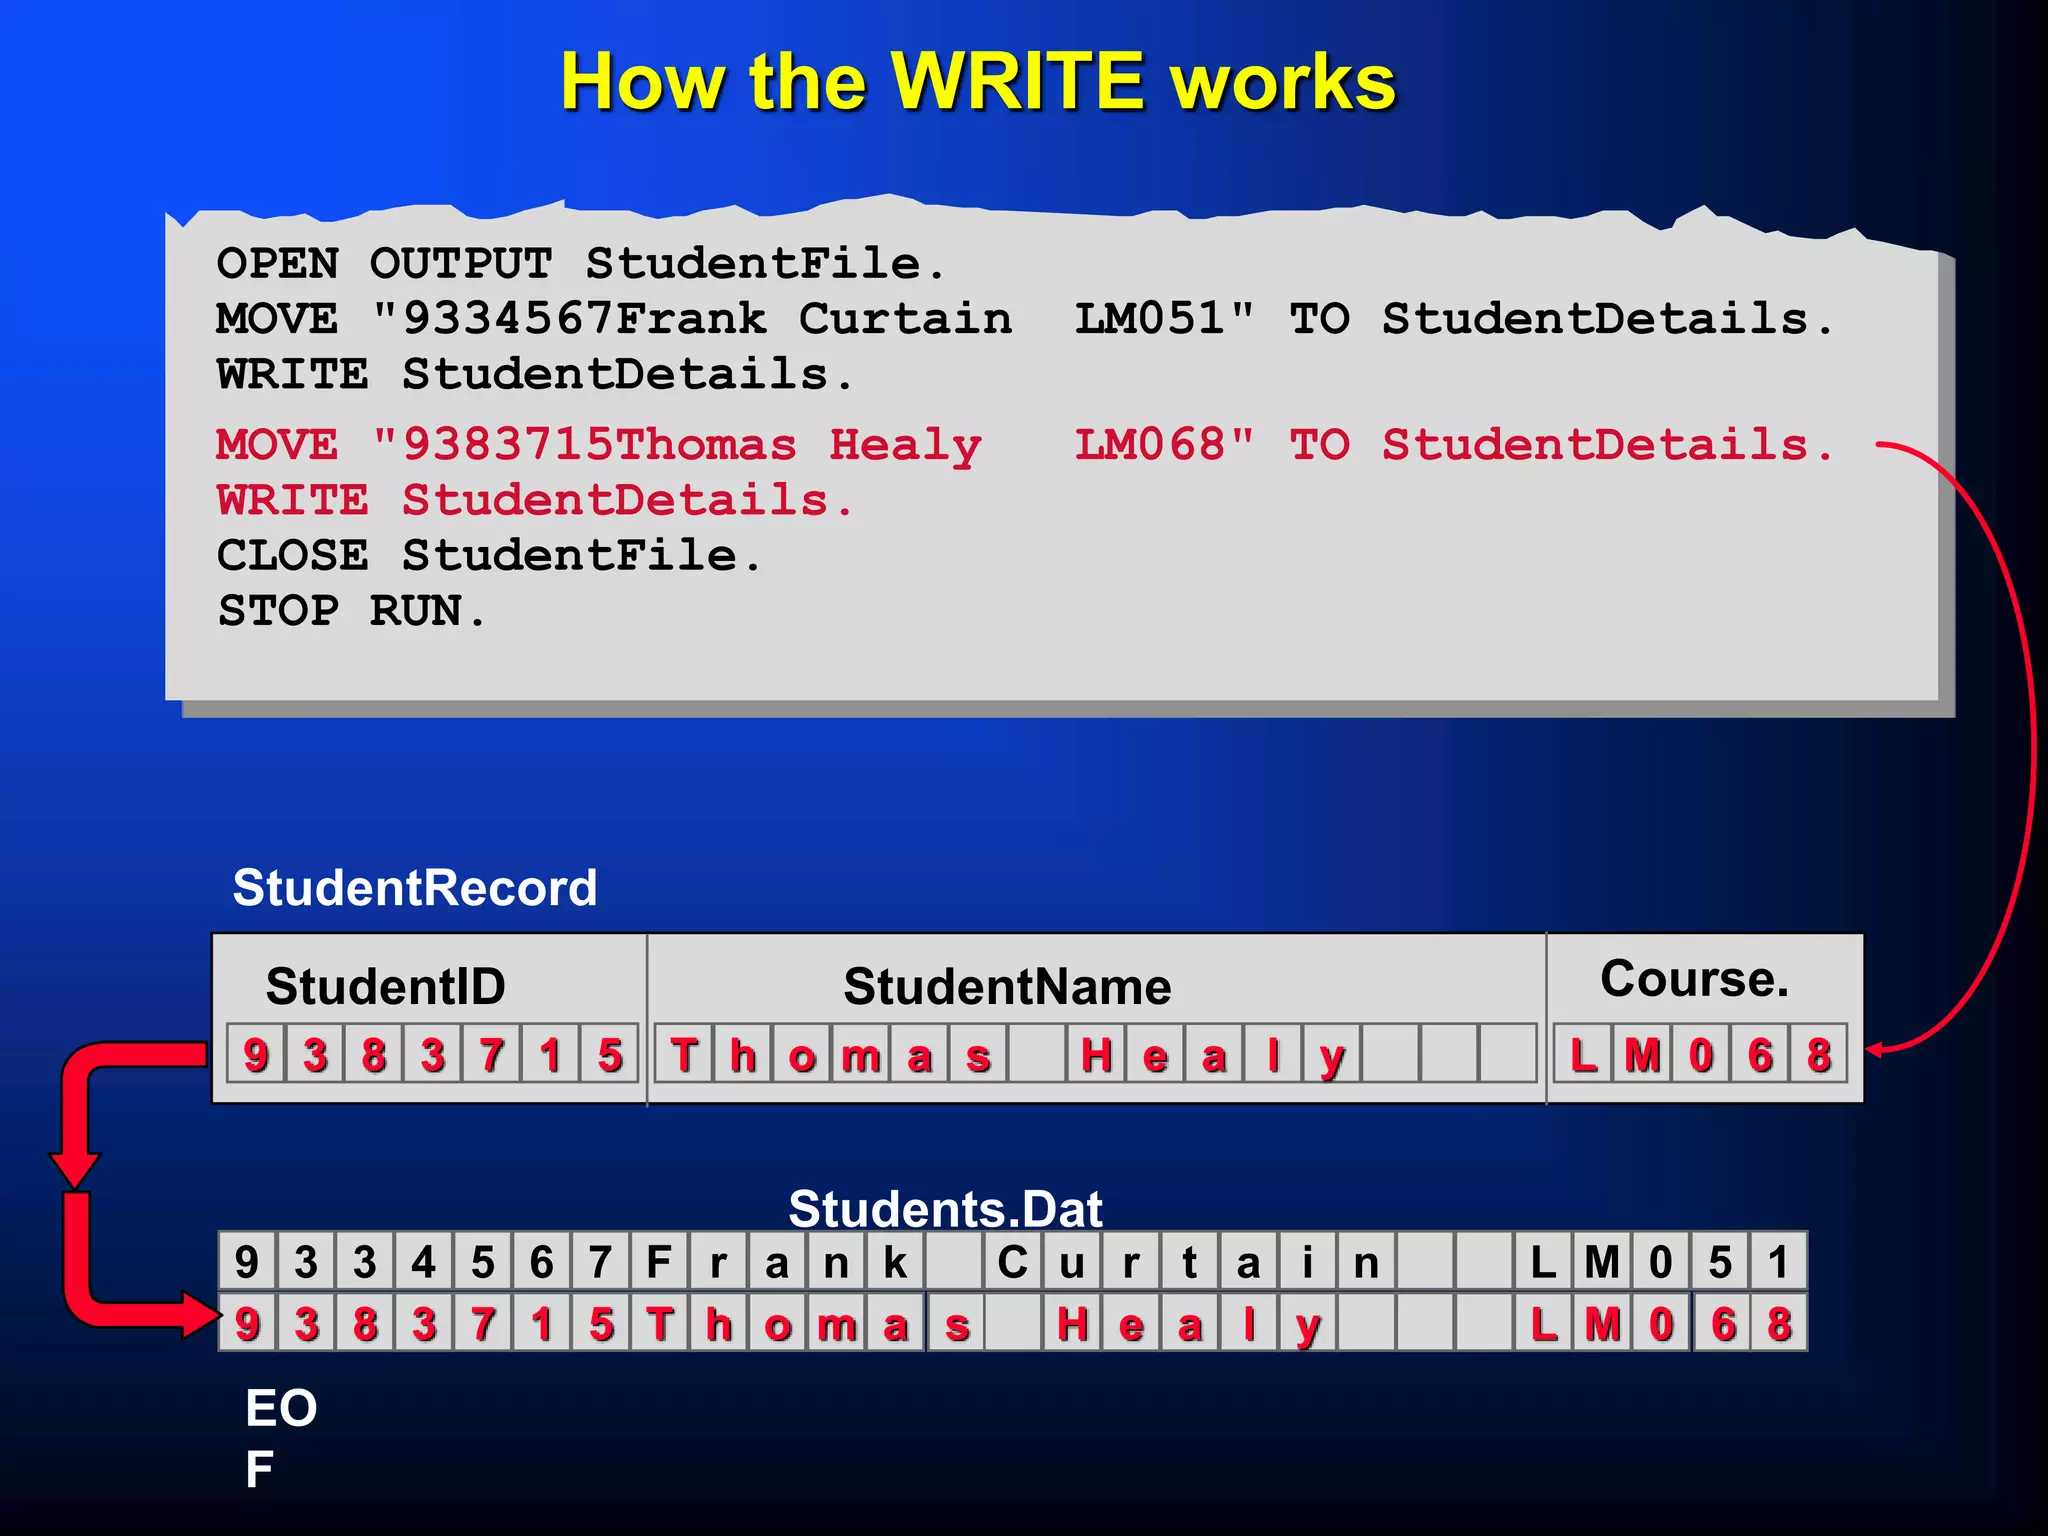Click the "k" cell in the Students.Dat first row
Viewport: 2048px width, 1536px height.
coord(895,1262)
